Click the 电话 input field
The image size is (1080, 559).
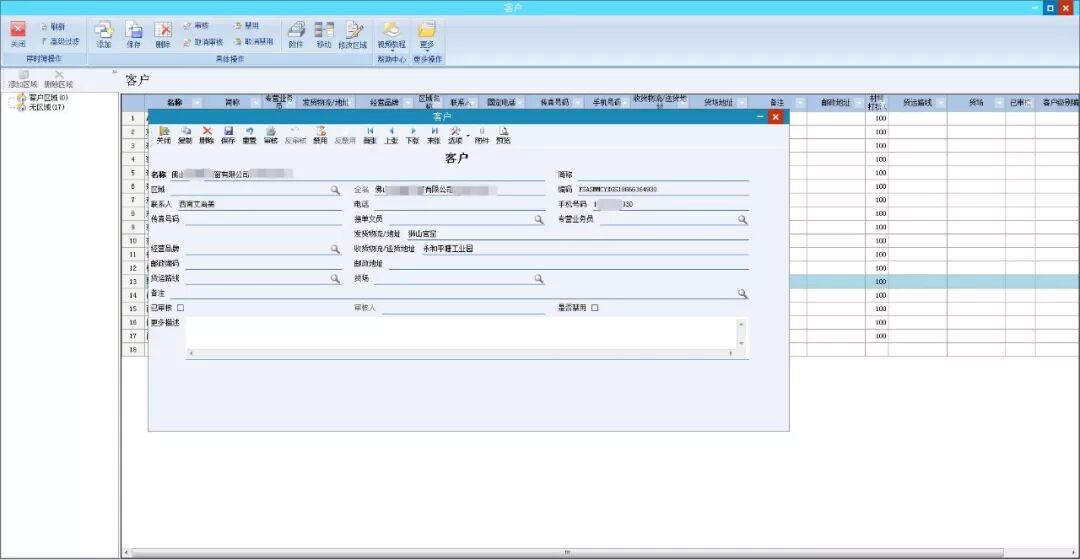459,204
